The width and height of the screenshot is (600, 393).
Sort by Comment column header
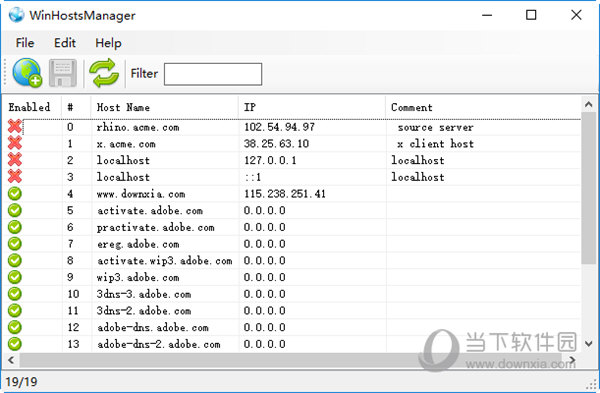pos(483,107)
